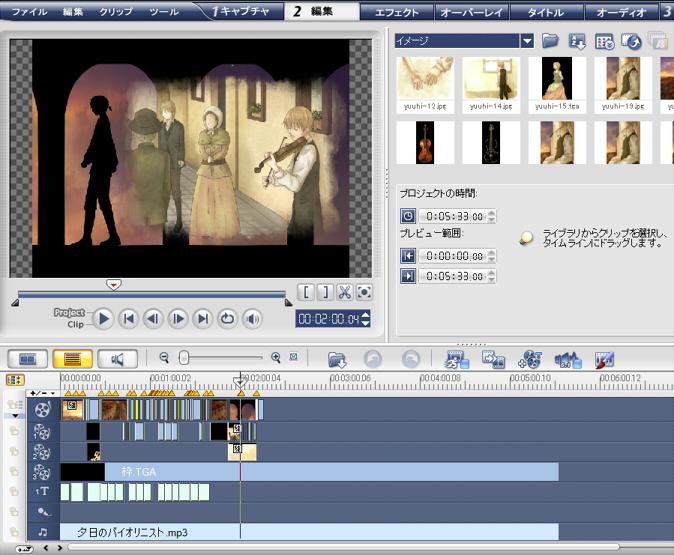
Task: Open the クリップ menu
Action: [116, 12]
